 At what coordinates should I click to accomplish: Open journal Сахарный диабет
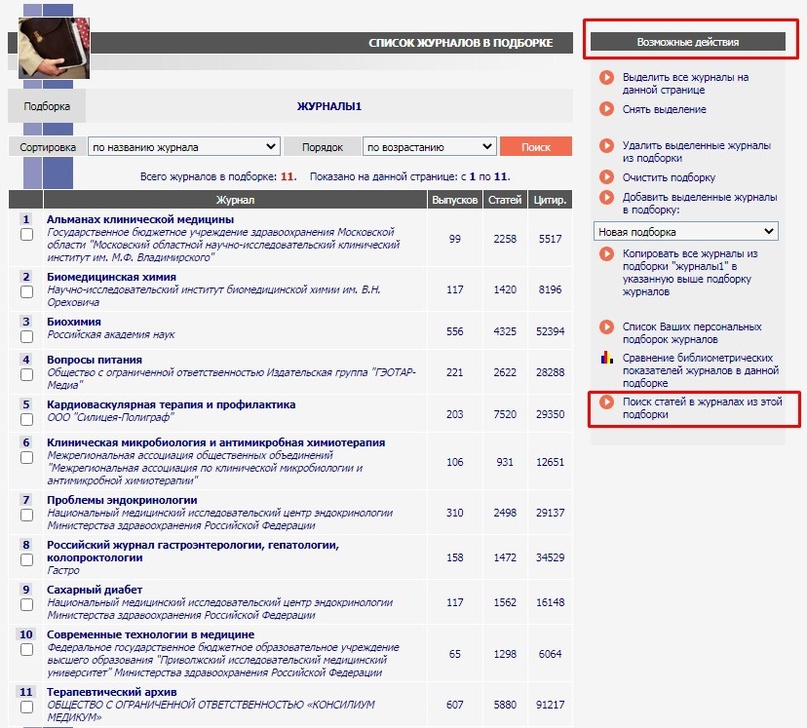coord(94,590)
